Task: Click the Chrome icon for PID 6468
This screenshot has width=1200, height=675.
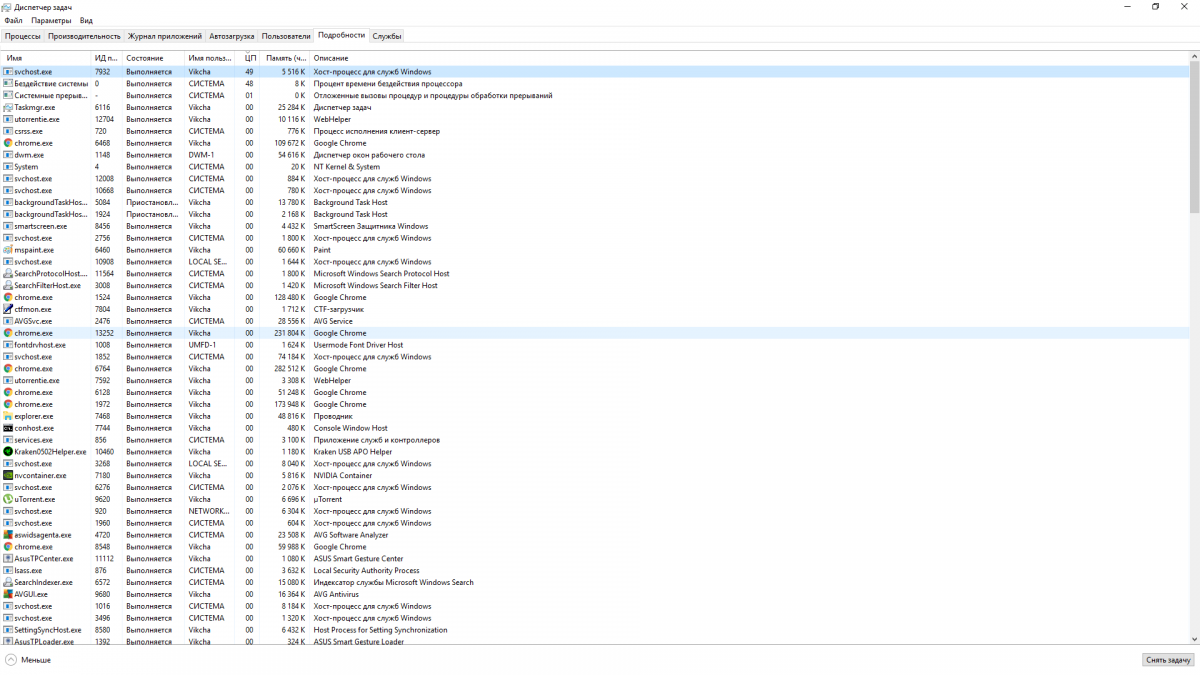Action: click(8, 143)
